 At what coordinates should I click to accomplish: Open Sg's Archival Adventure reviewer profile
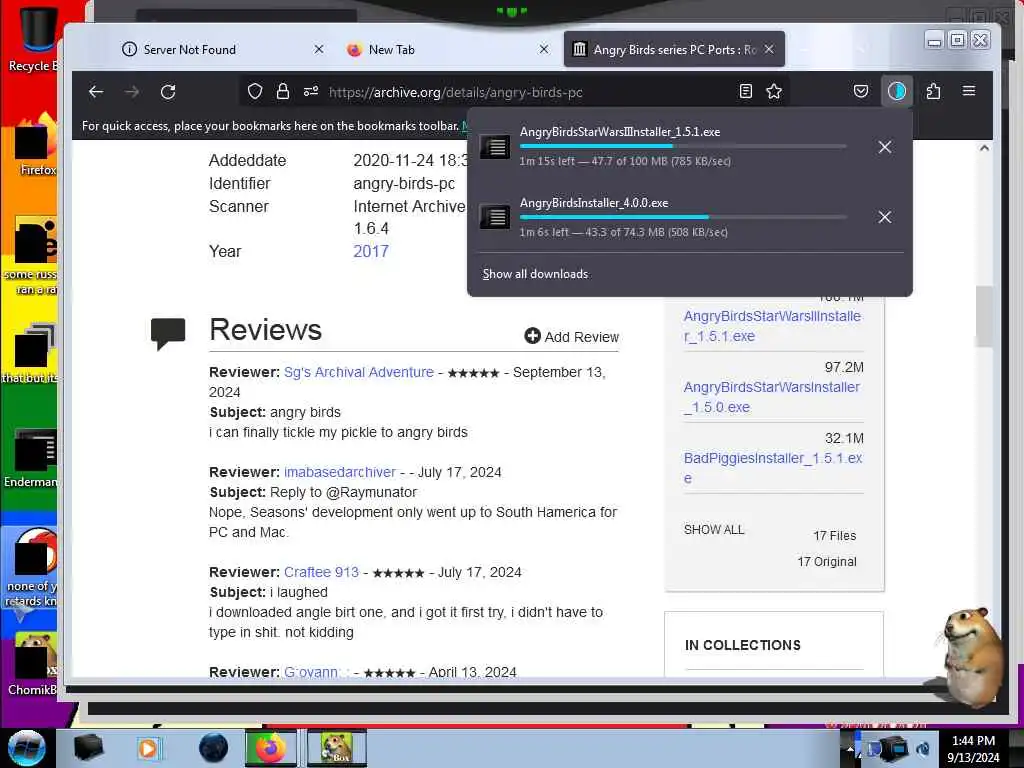click(359, 372)
